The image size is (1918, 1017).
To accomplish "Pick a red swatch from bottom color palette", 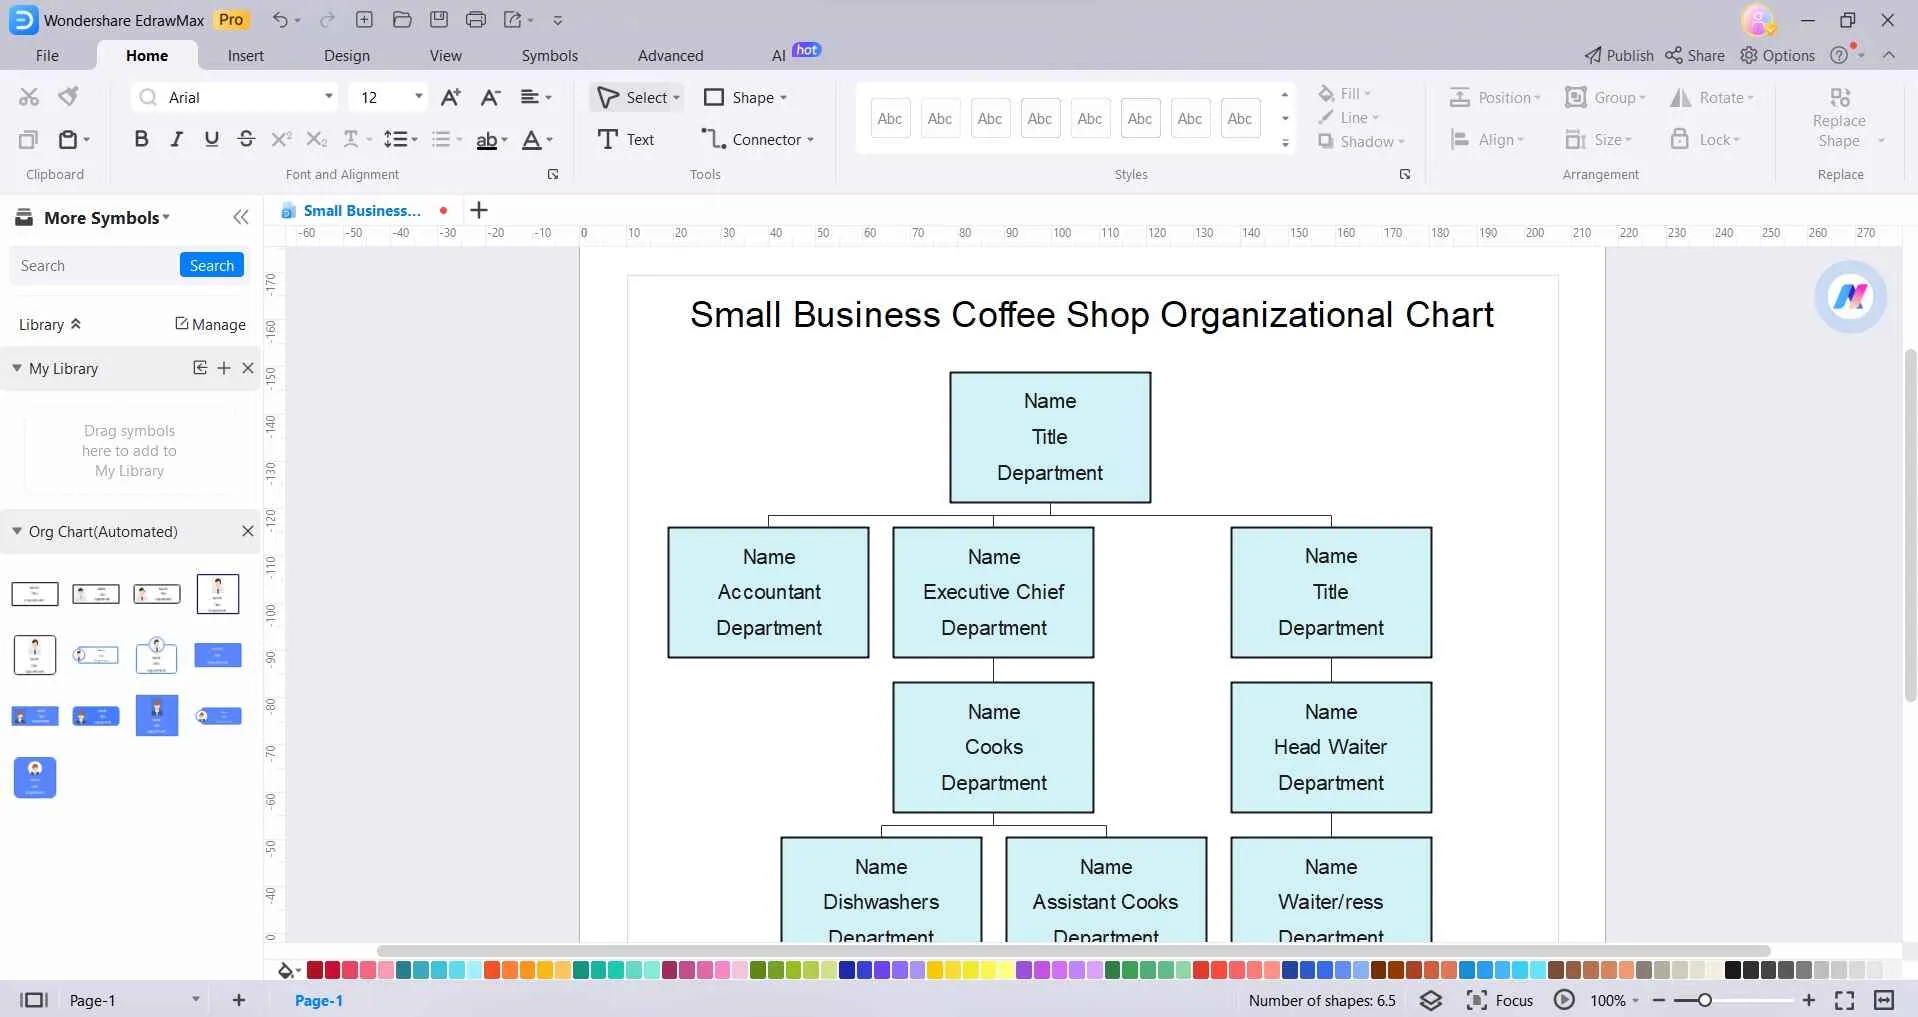I will point(312,969).
